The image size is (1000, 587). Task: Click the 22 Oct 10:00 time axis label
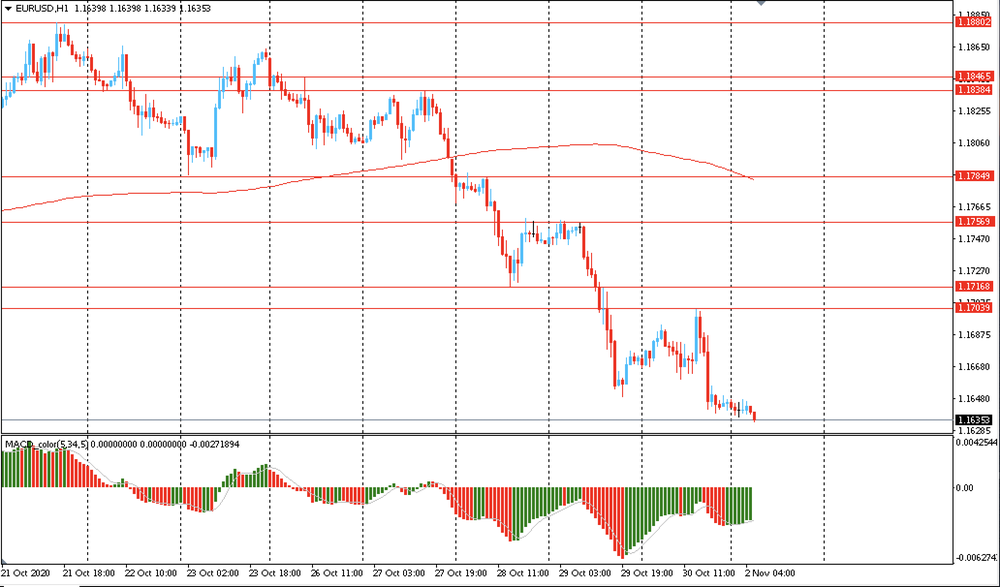151,573
